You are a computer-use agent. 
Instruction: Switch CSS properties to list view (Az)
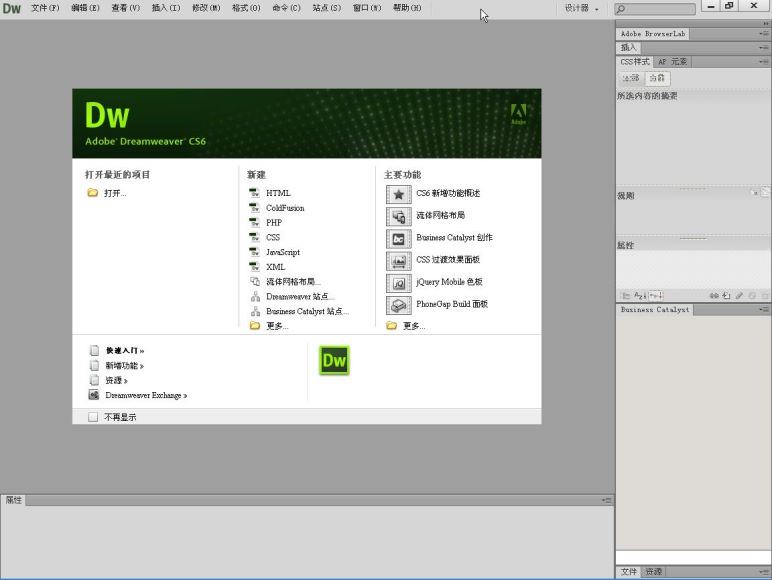[640, 295]
